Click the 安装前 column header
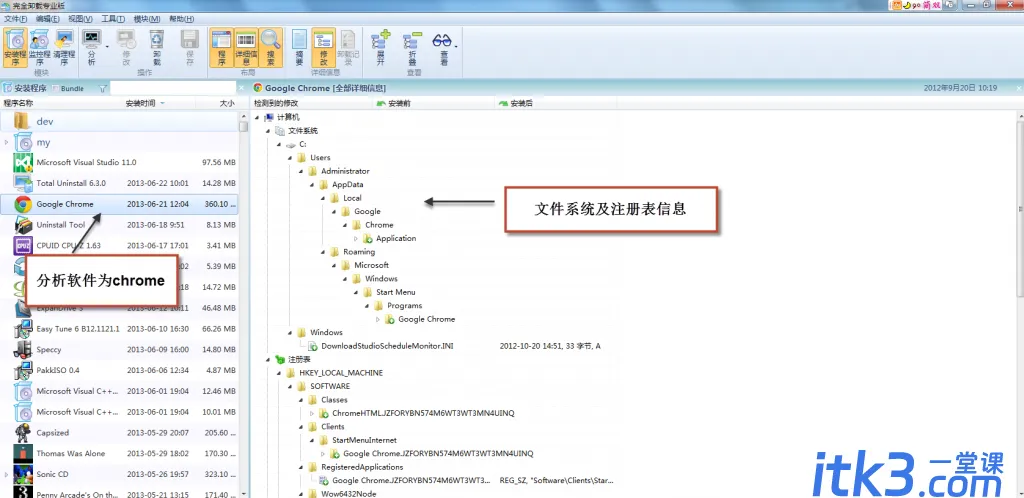 pyautogui.click(x=398, y=103)
